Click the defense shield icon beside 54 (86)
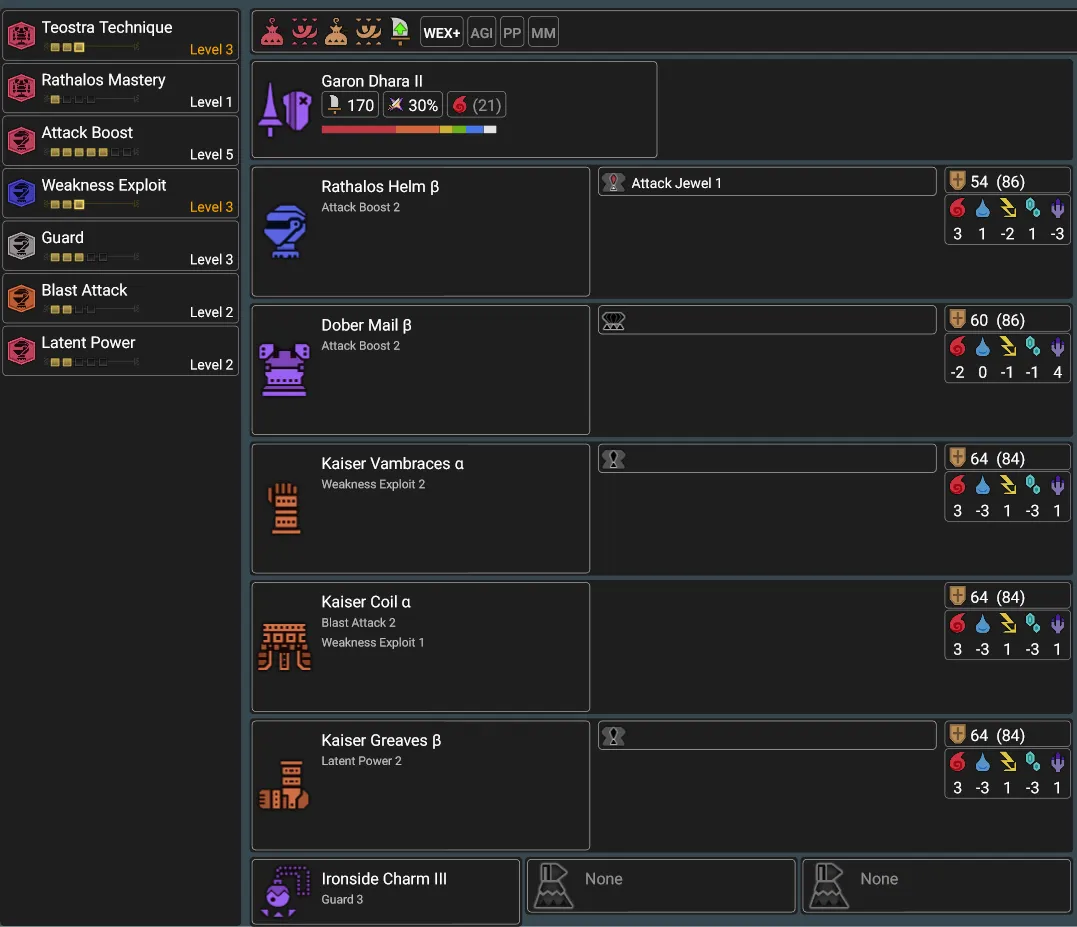 pyautogui.click(x=957, y=181)
